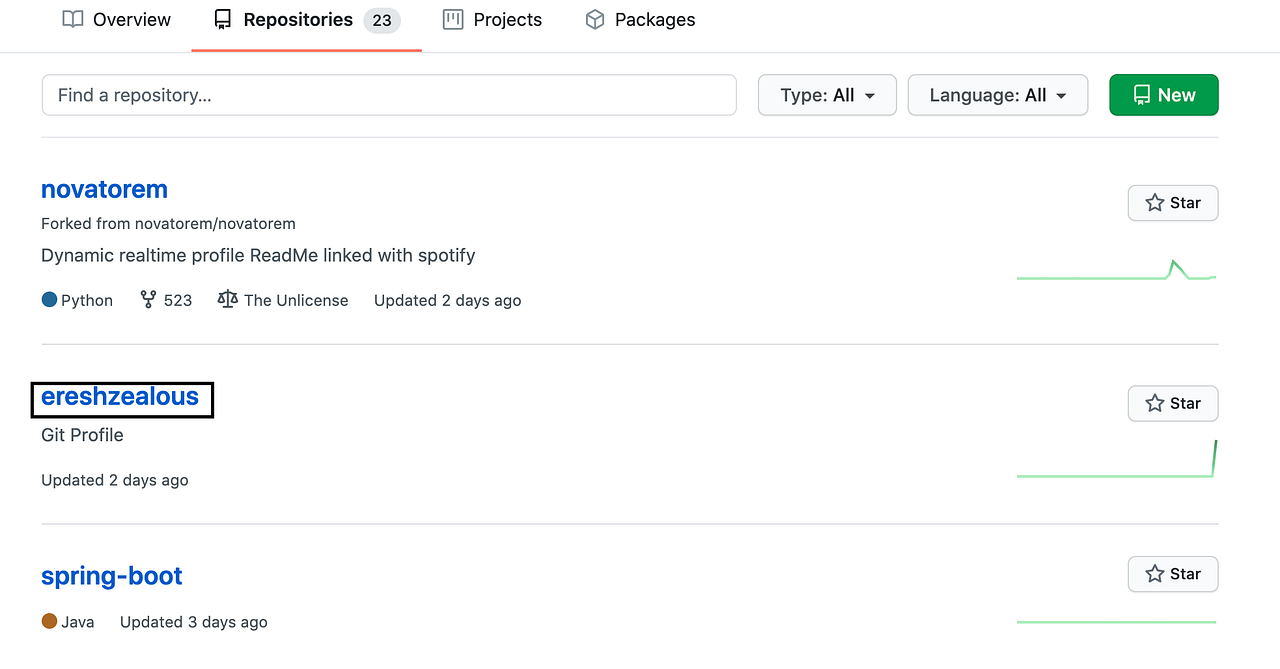Star the novatorem repository
The width and height of the screenshot is (1280, 669).
pos(1172,203)
